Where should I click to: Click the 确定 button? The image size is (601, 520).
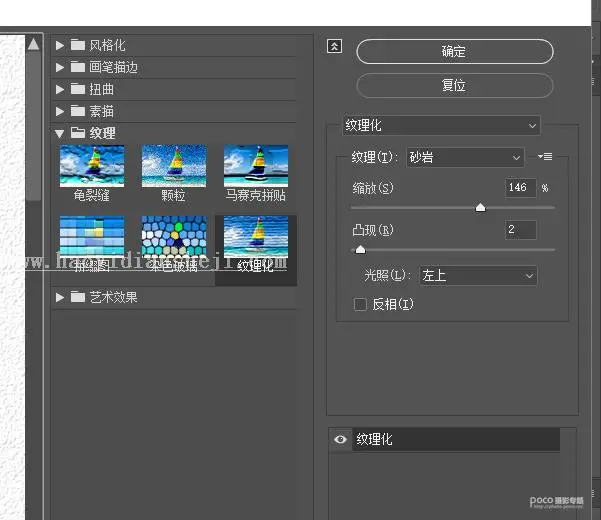click(455, 51)
